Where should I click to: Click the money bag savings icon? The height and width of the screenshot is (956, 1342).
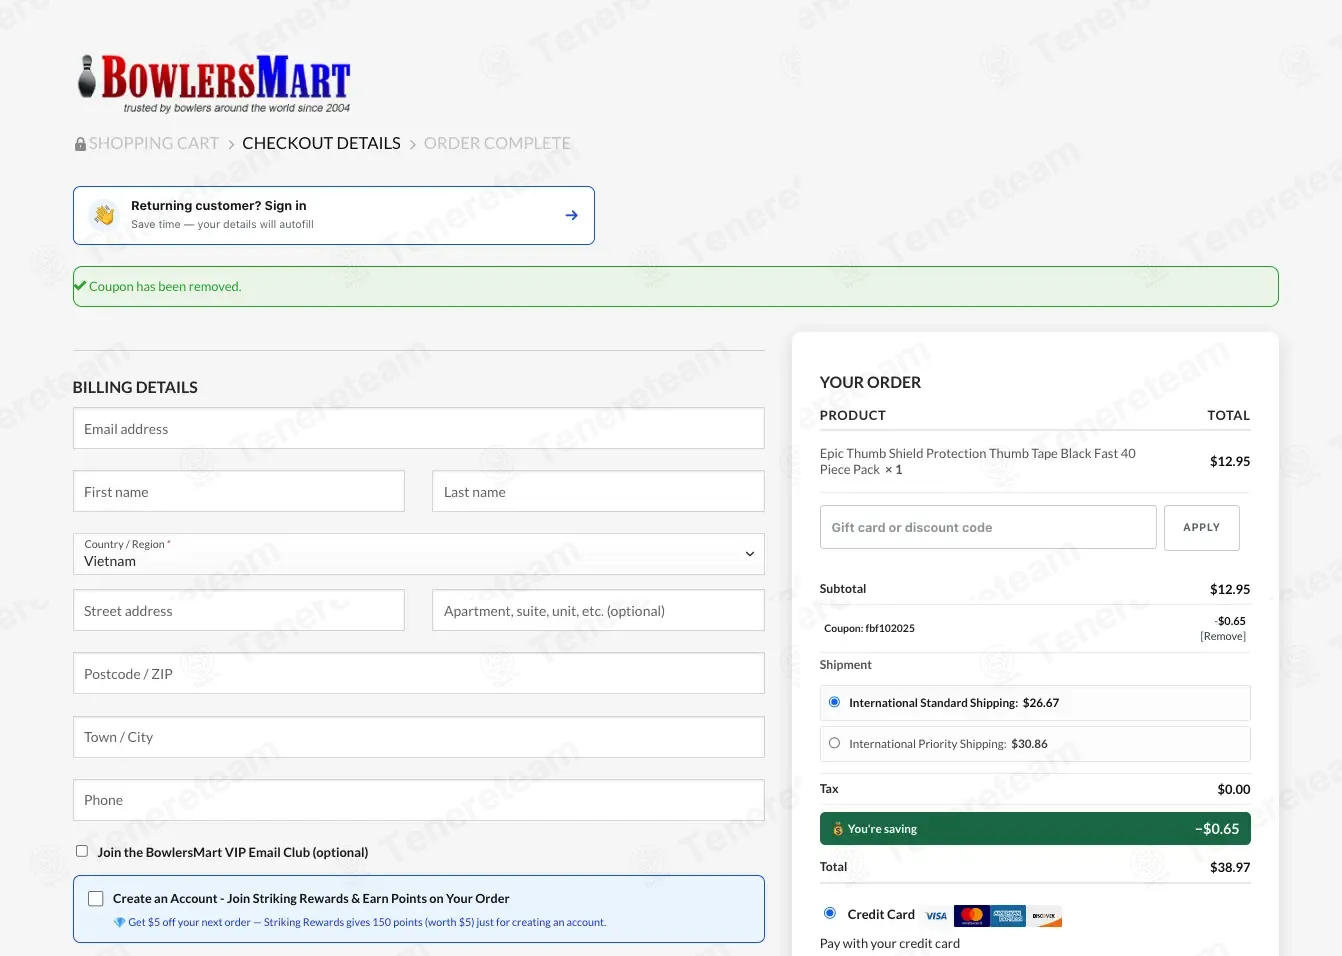point(838,829)
